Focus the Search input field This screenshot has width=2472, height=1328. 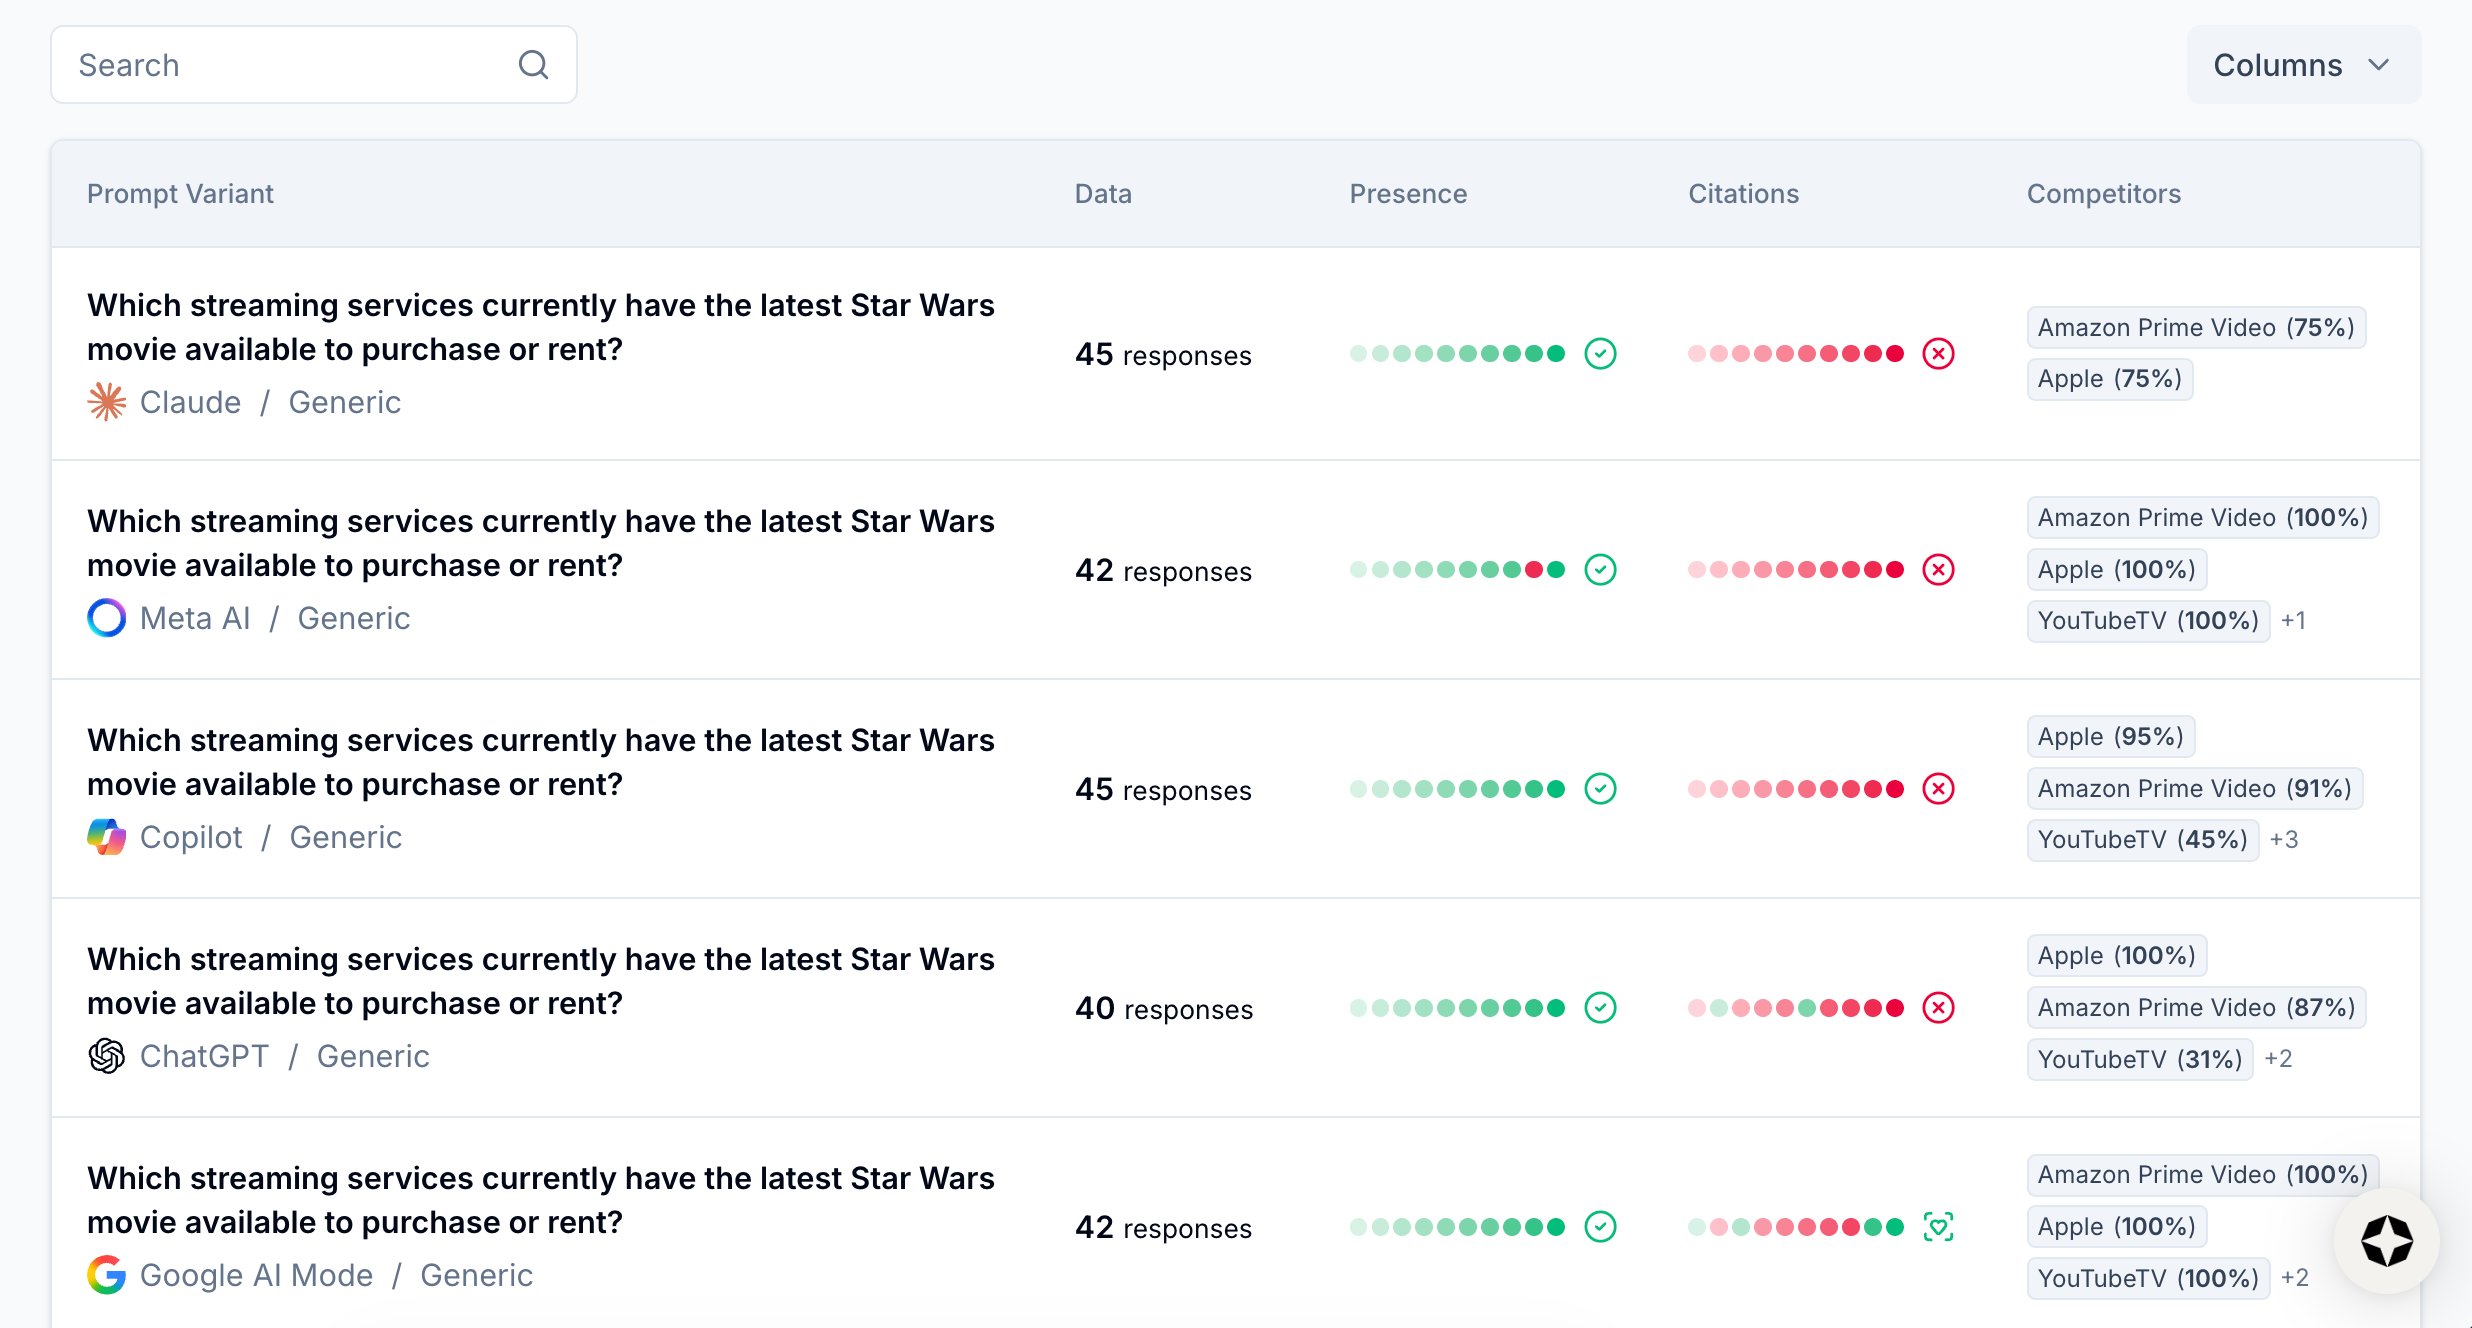(x=314, y=65)
